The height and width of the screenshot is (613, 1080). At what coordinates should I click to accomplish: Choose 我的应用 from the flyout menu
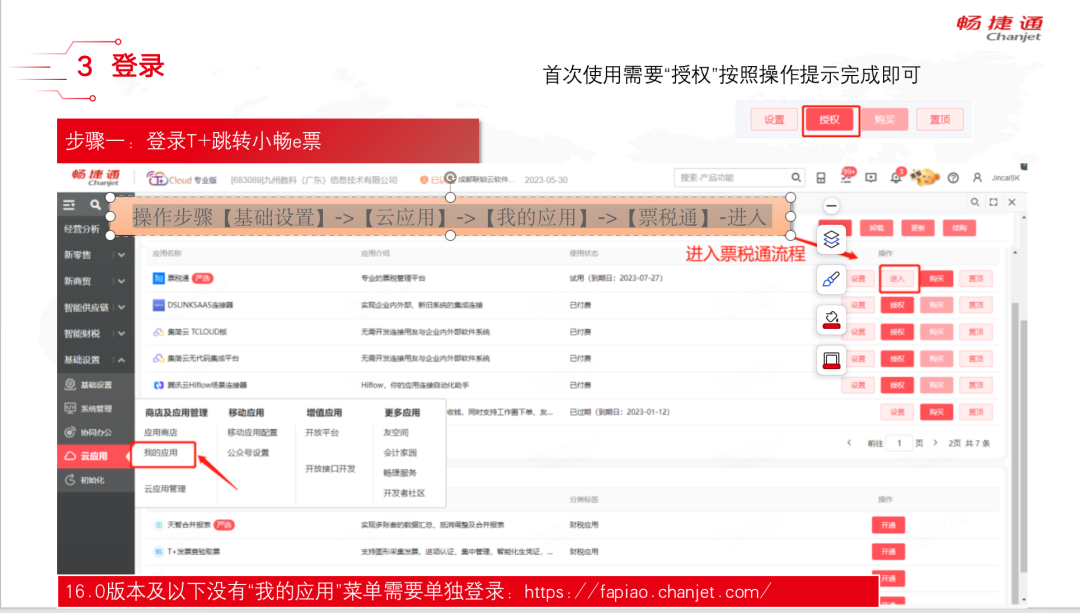(160, 453)
